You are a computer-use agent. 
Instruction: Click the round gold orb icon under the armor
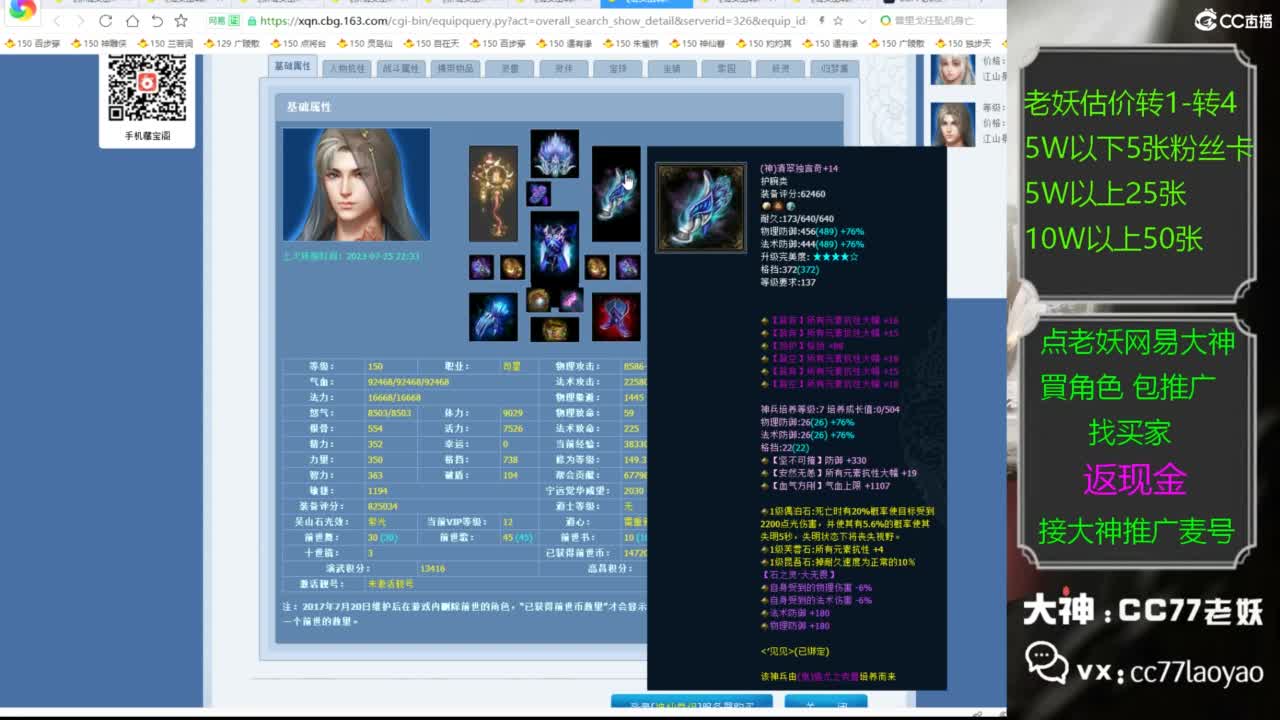tap(539, 299)
